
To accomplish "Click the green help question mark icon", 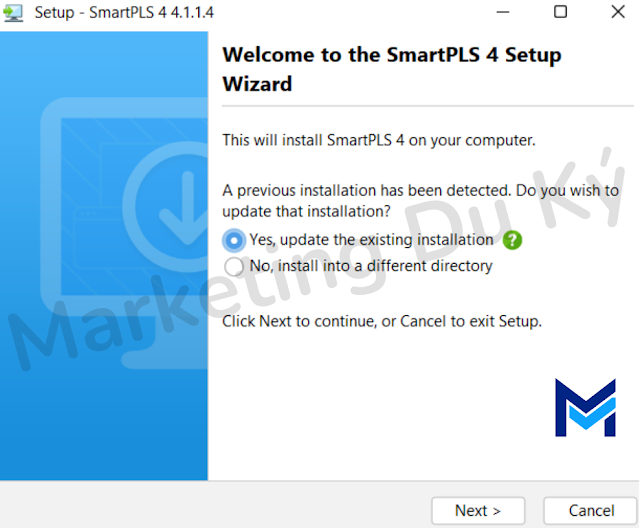I will 512,240.
